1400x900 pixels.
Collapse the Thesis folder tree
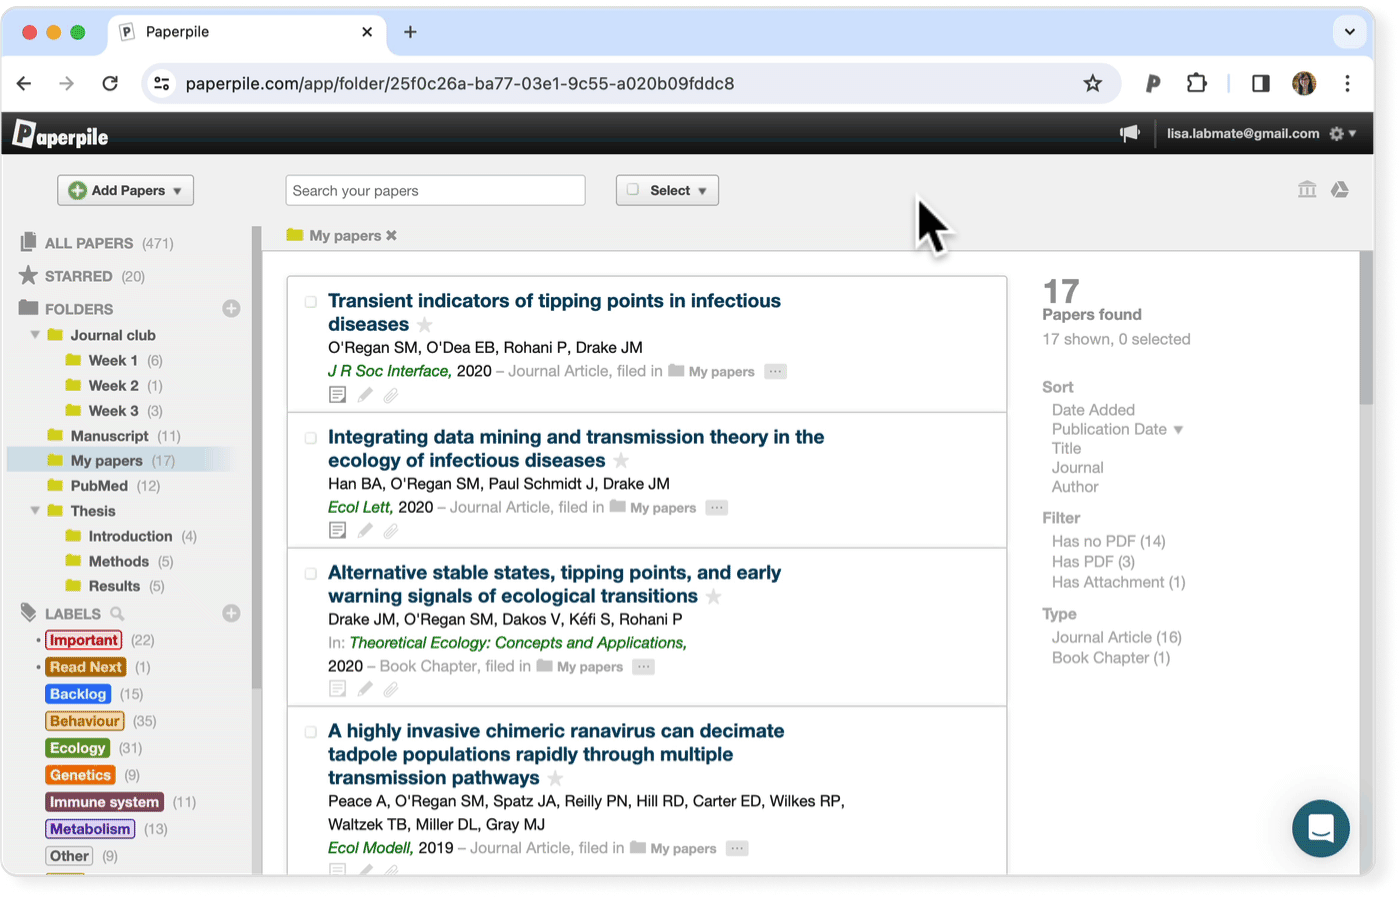34,510
